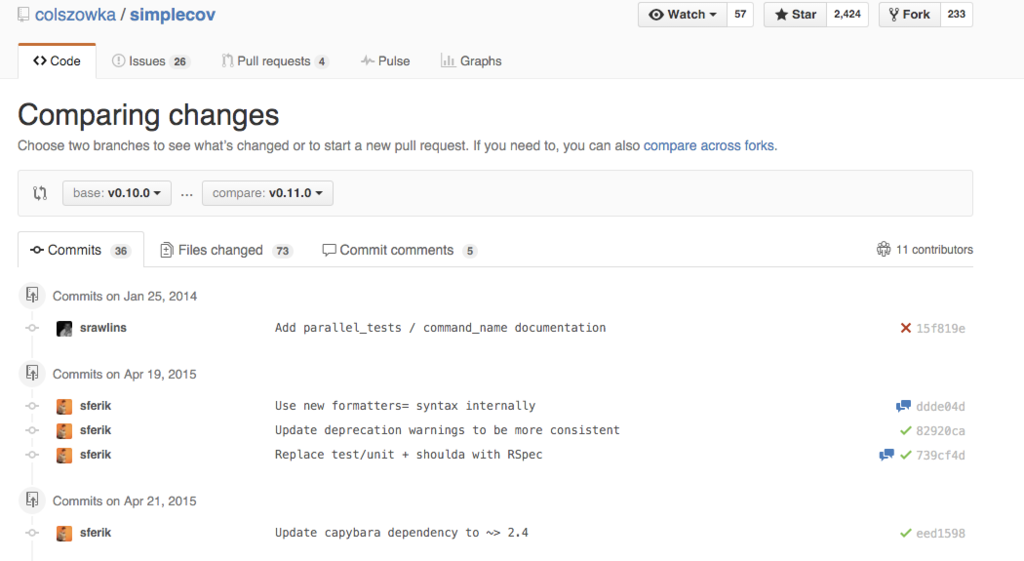The width and height of the screenshot is (1024, 561).
Task: Open the compare: v0.11.0 branch dropdown
Action: pyautogui.click(x=267, y=193)
